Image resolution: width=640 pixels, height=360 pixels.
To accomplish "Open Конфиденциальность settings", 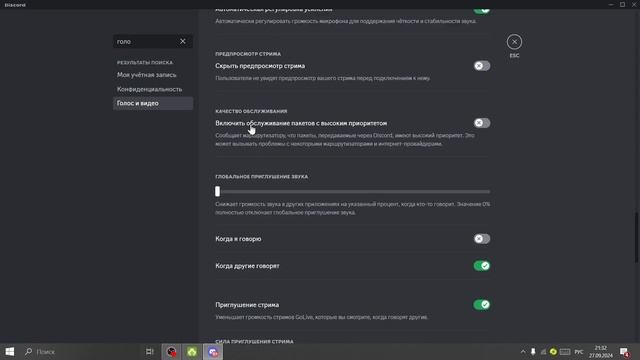I will pos(149,89).
